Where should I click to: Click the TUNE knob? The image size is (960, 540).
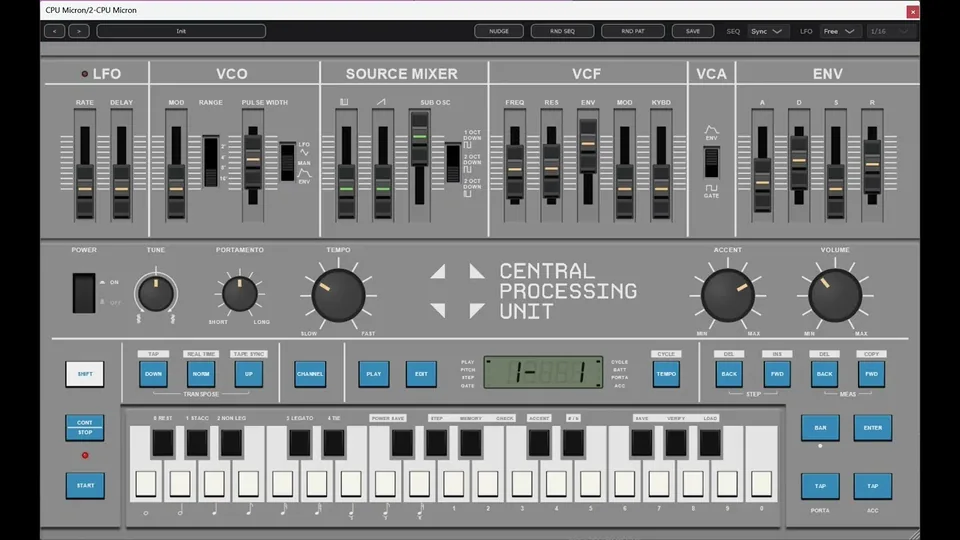156,293
